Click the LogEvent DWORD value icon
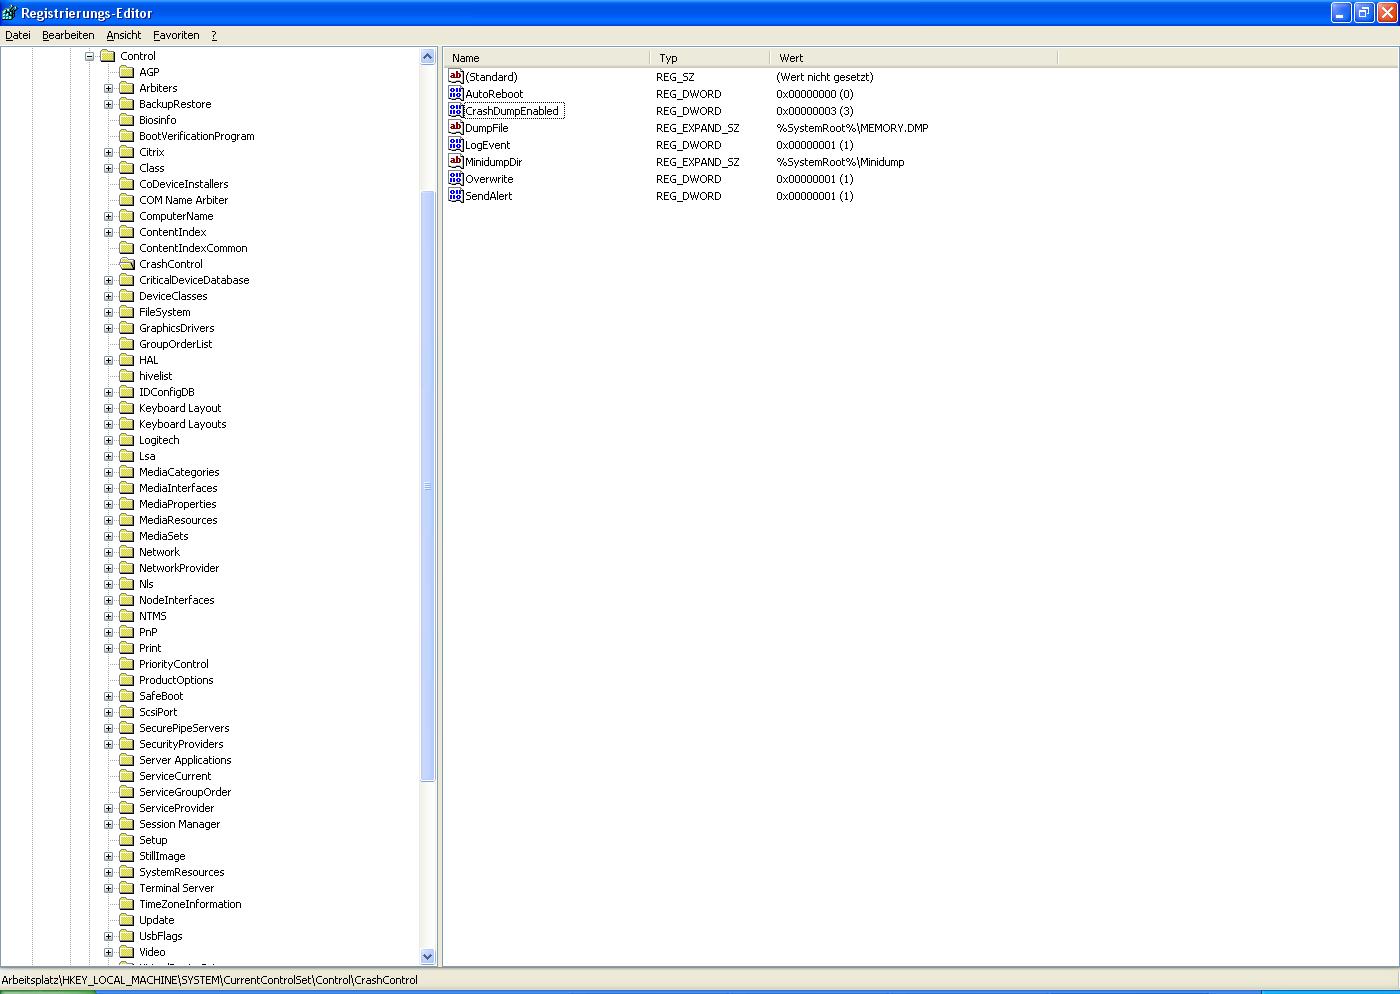The image size is (1400, 994). point(456,145)
